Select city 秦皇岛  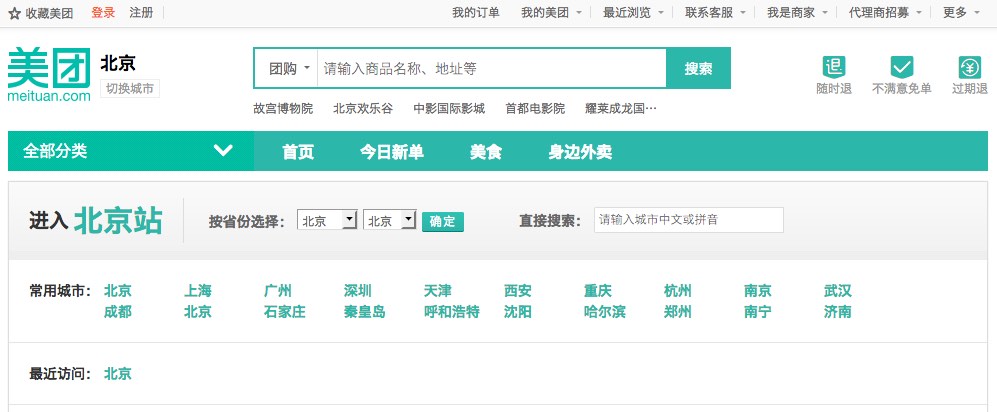(365, 312)
